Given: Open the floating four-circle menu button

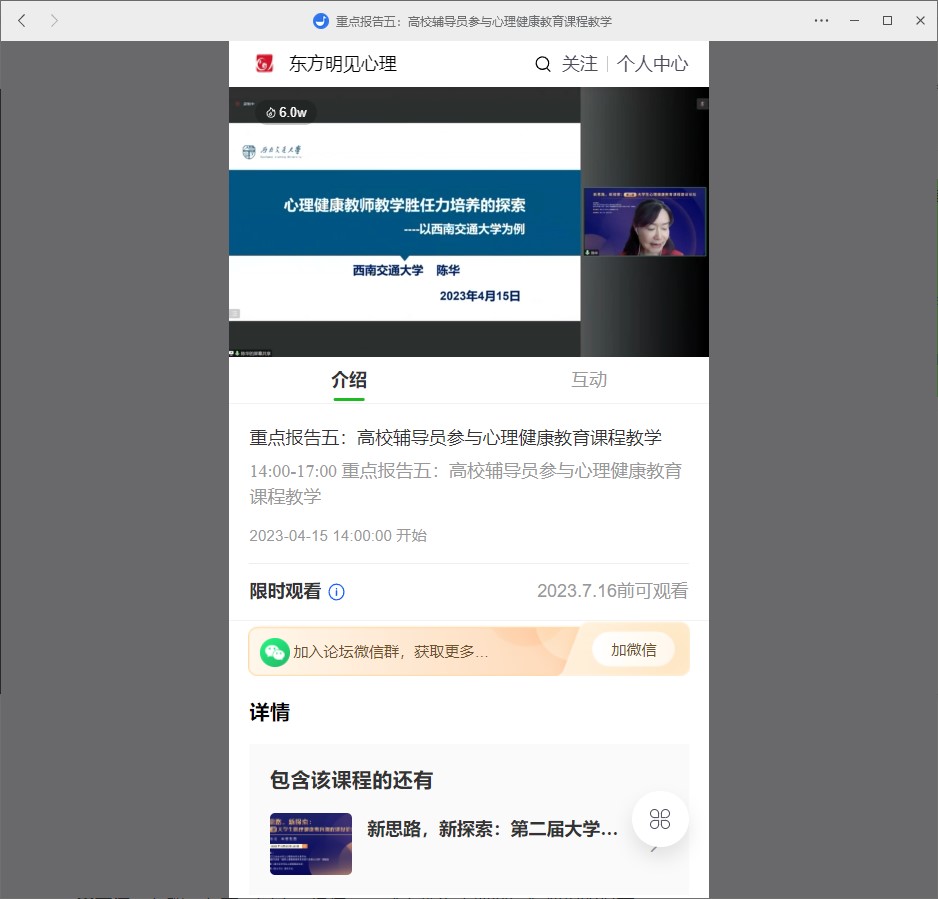Looking at the screenshot, I should pyautogui.click(x=660, y=819).
